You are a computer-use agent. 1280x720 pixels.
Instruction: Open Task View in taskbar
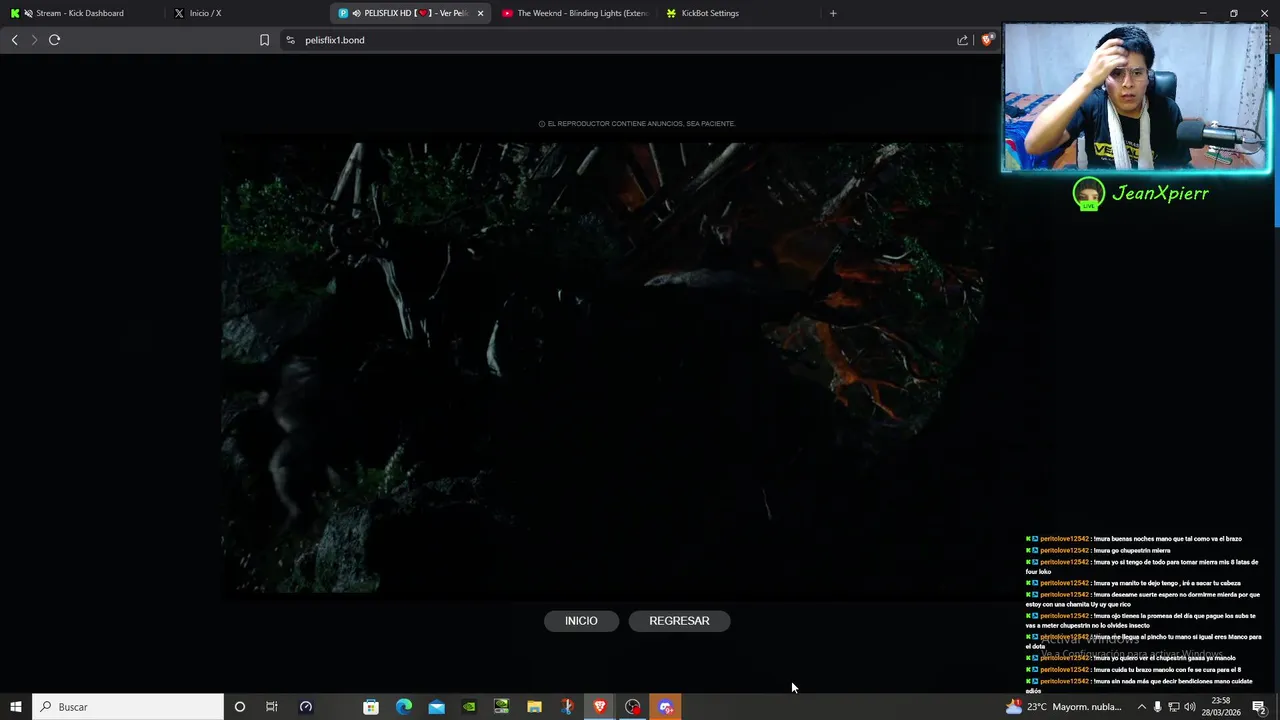pyautogui.click(x=271, y=707)
